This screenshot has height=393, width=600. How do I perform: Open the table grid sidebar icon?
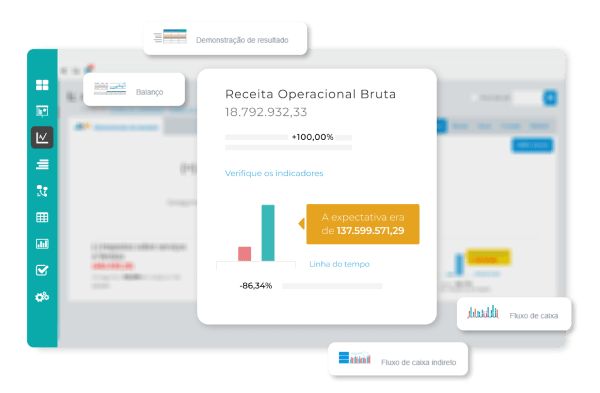pos(42,217)
